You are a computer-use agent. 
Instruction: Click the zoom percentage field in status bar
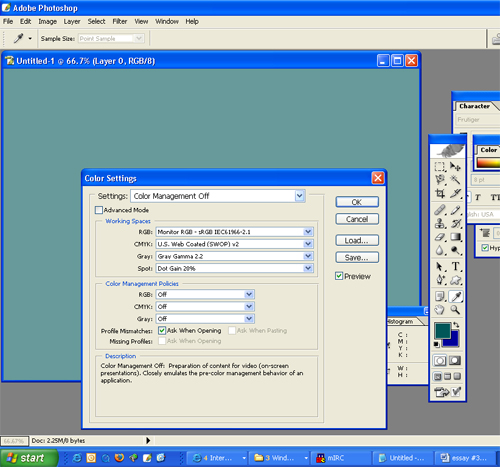tap(14, 441)
